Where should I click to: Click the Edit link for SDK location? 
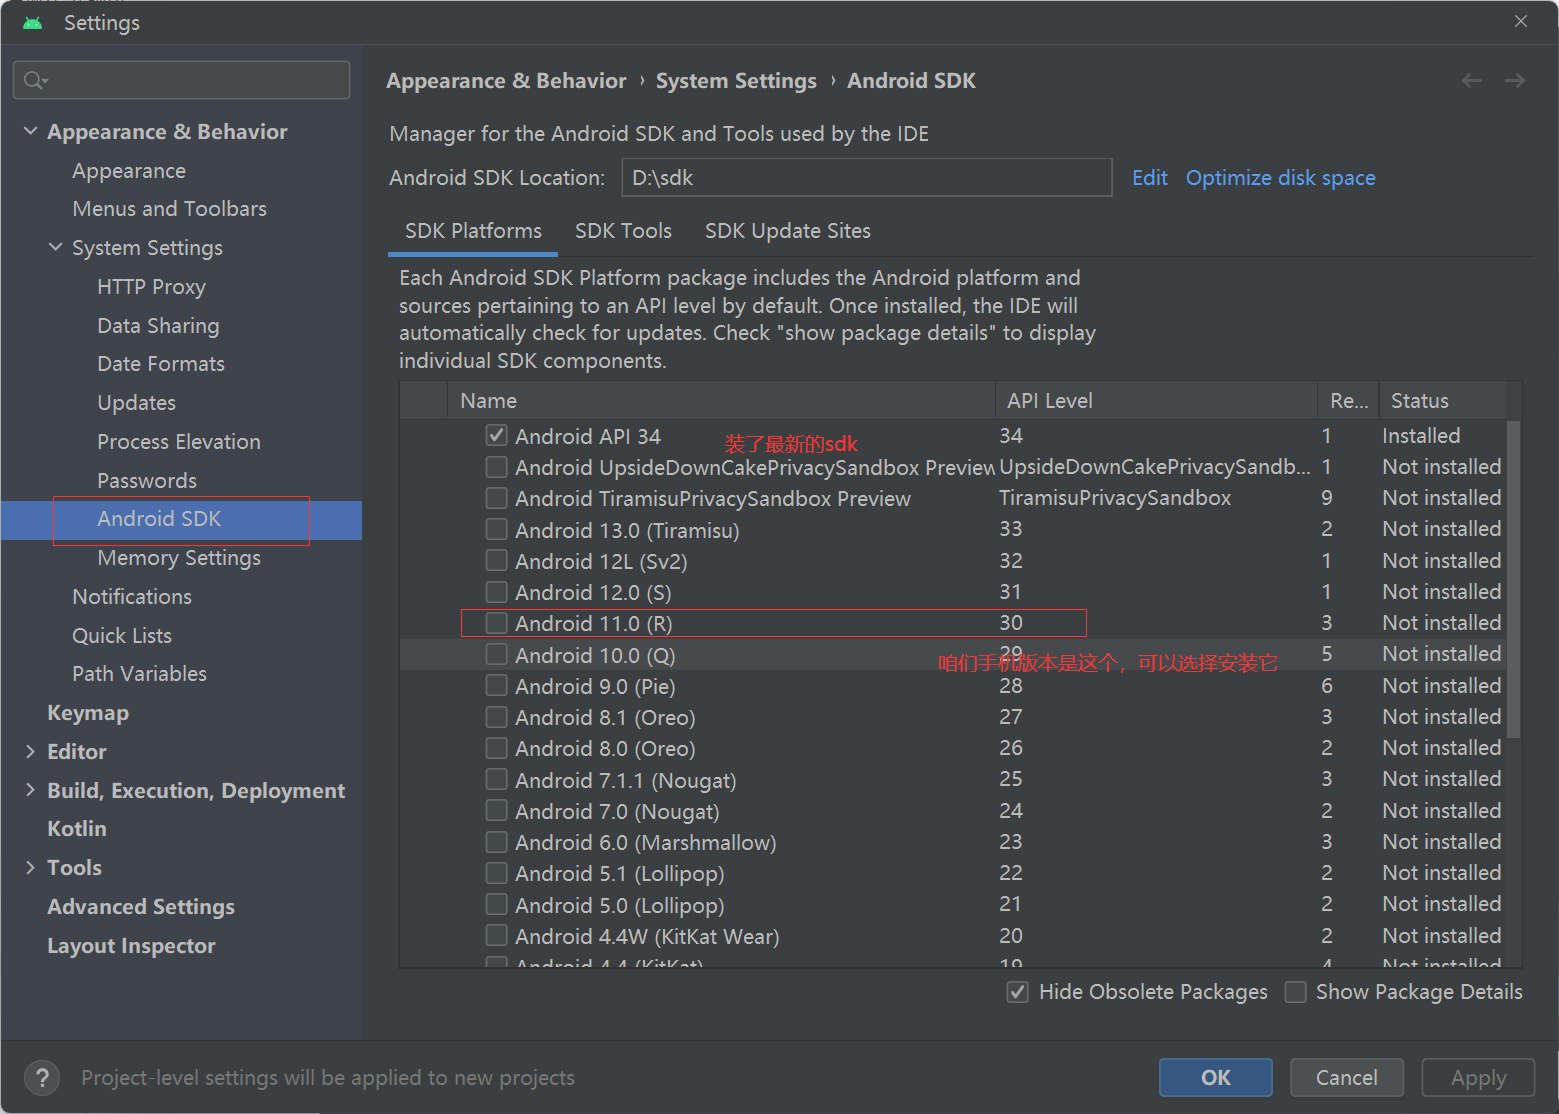click(x=1149, y=178)
